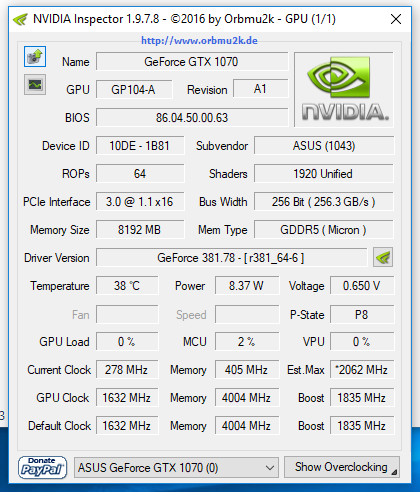This screenshot has height=492, width=420.
Task: Open the sensor monitoring graph icon
Action: [x=35, y=85]
